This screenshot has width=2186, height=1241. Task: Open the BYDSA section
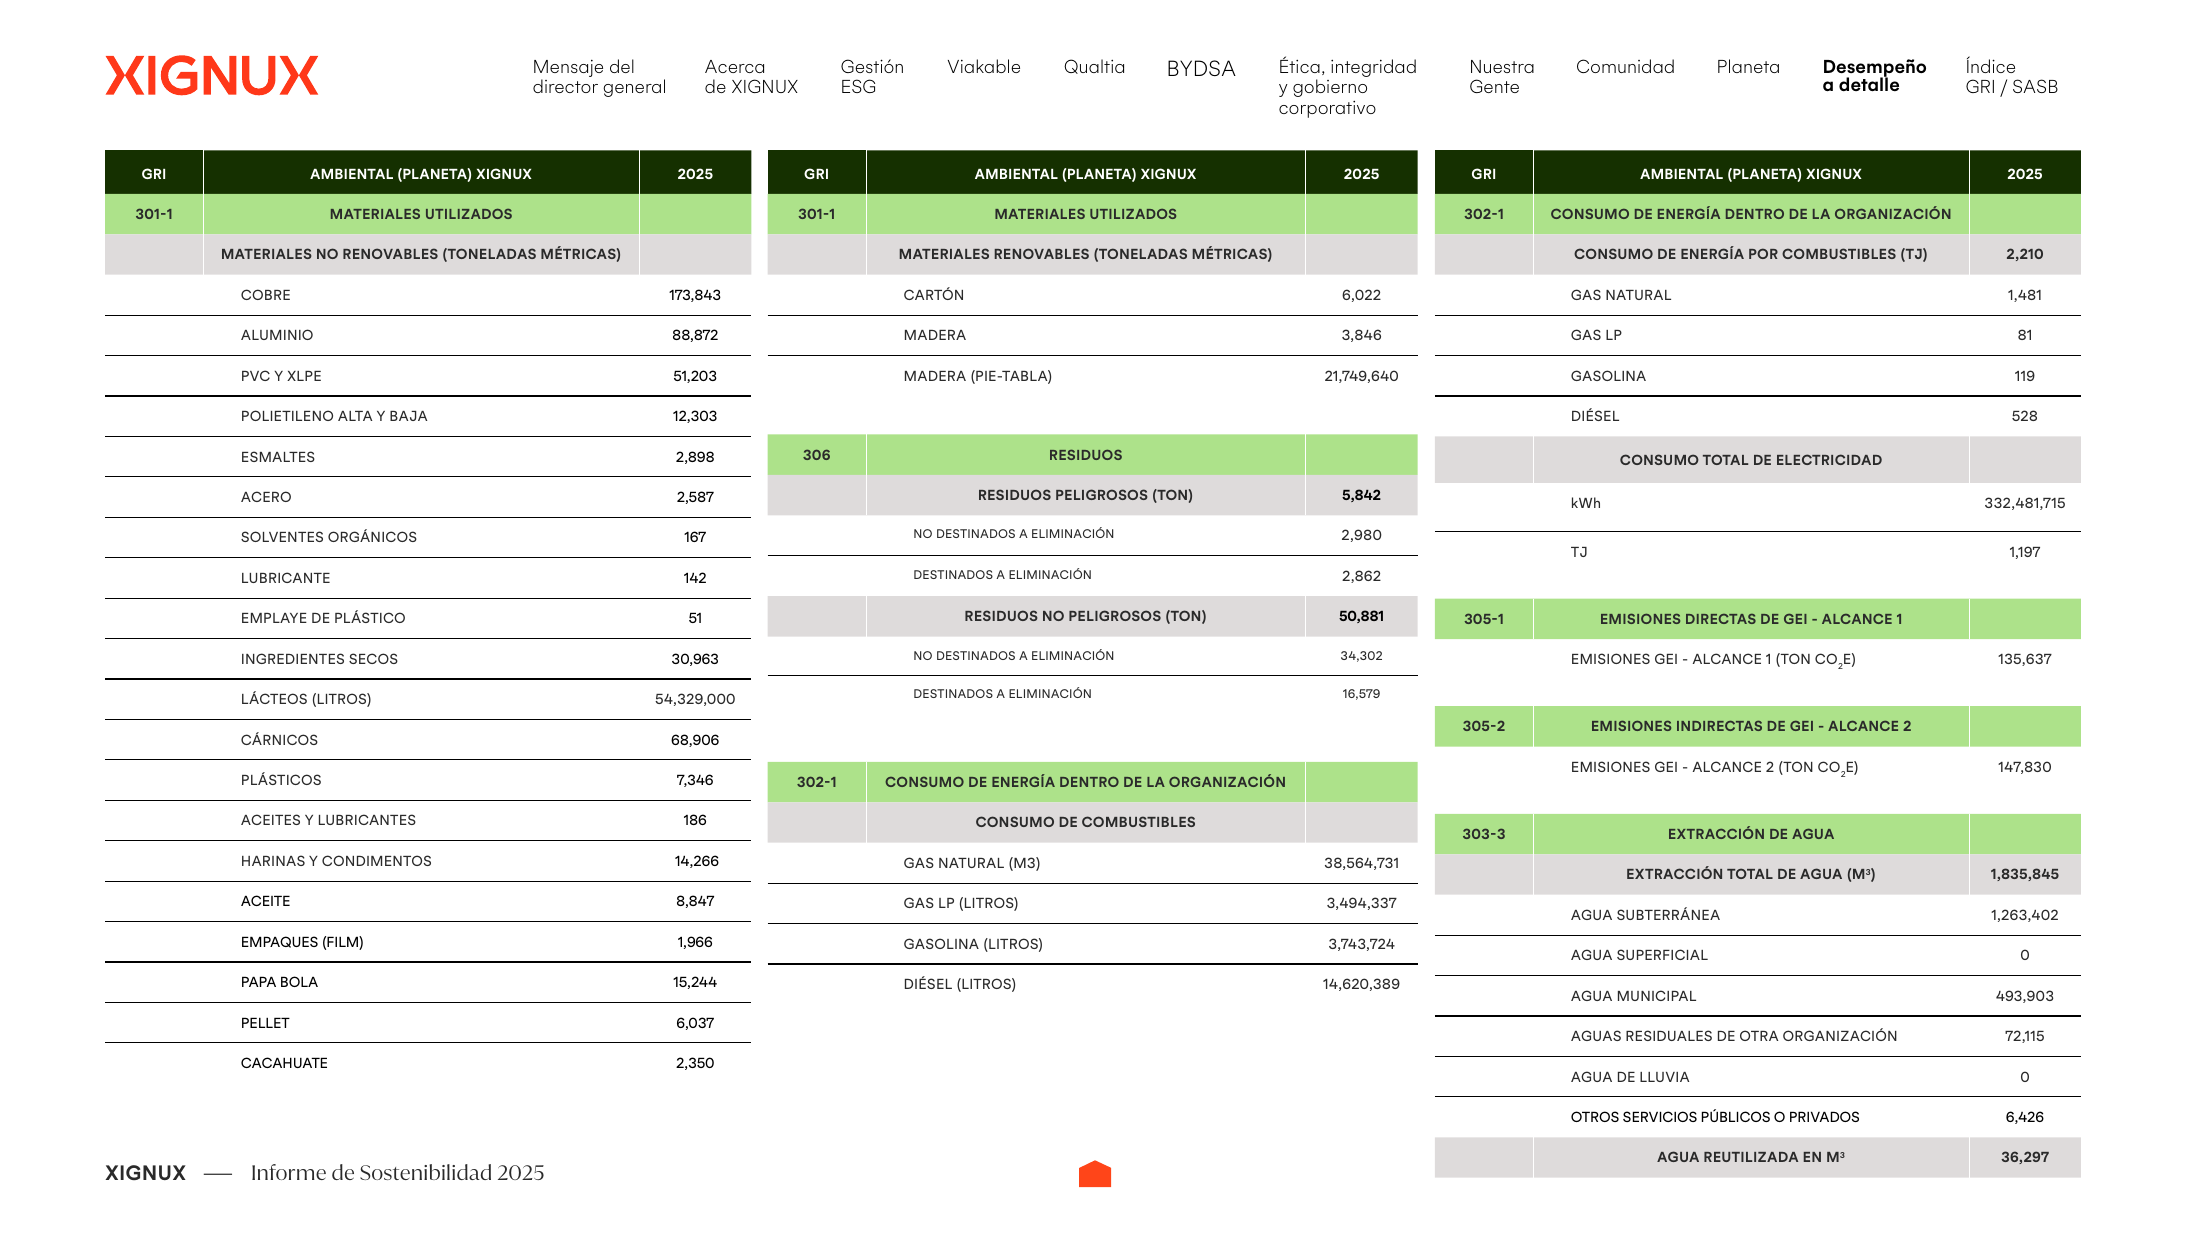(x=1201, y=69)
